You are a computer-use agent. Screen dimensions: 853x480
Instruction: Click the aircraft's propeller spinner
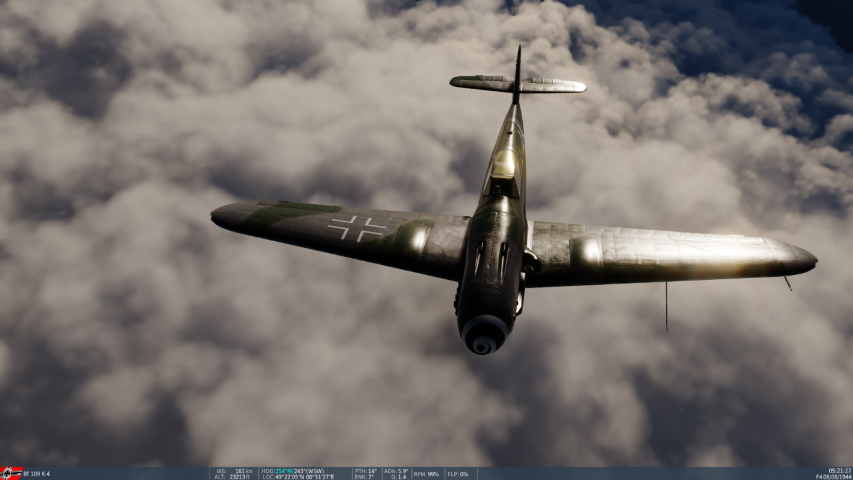pyautogui.click(x=483, y=338)
